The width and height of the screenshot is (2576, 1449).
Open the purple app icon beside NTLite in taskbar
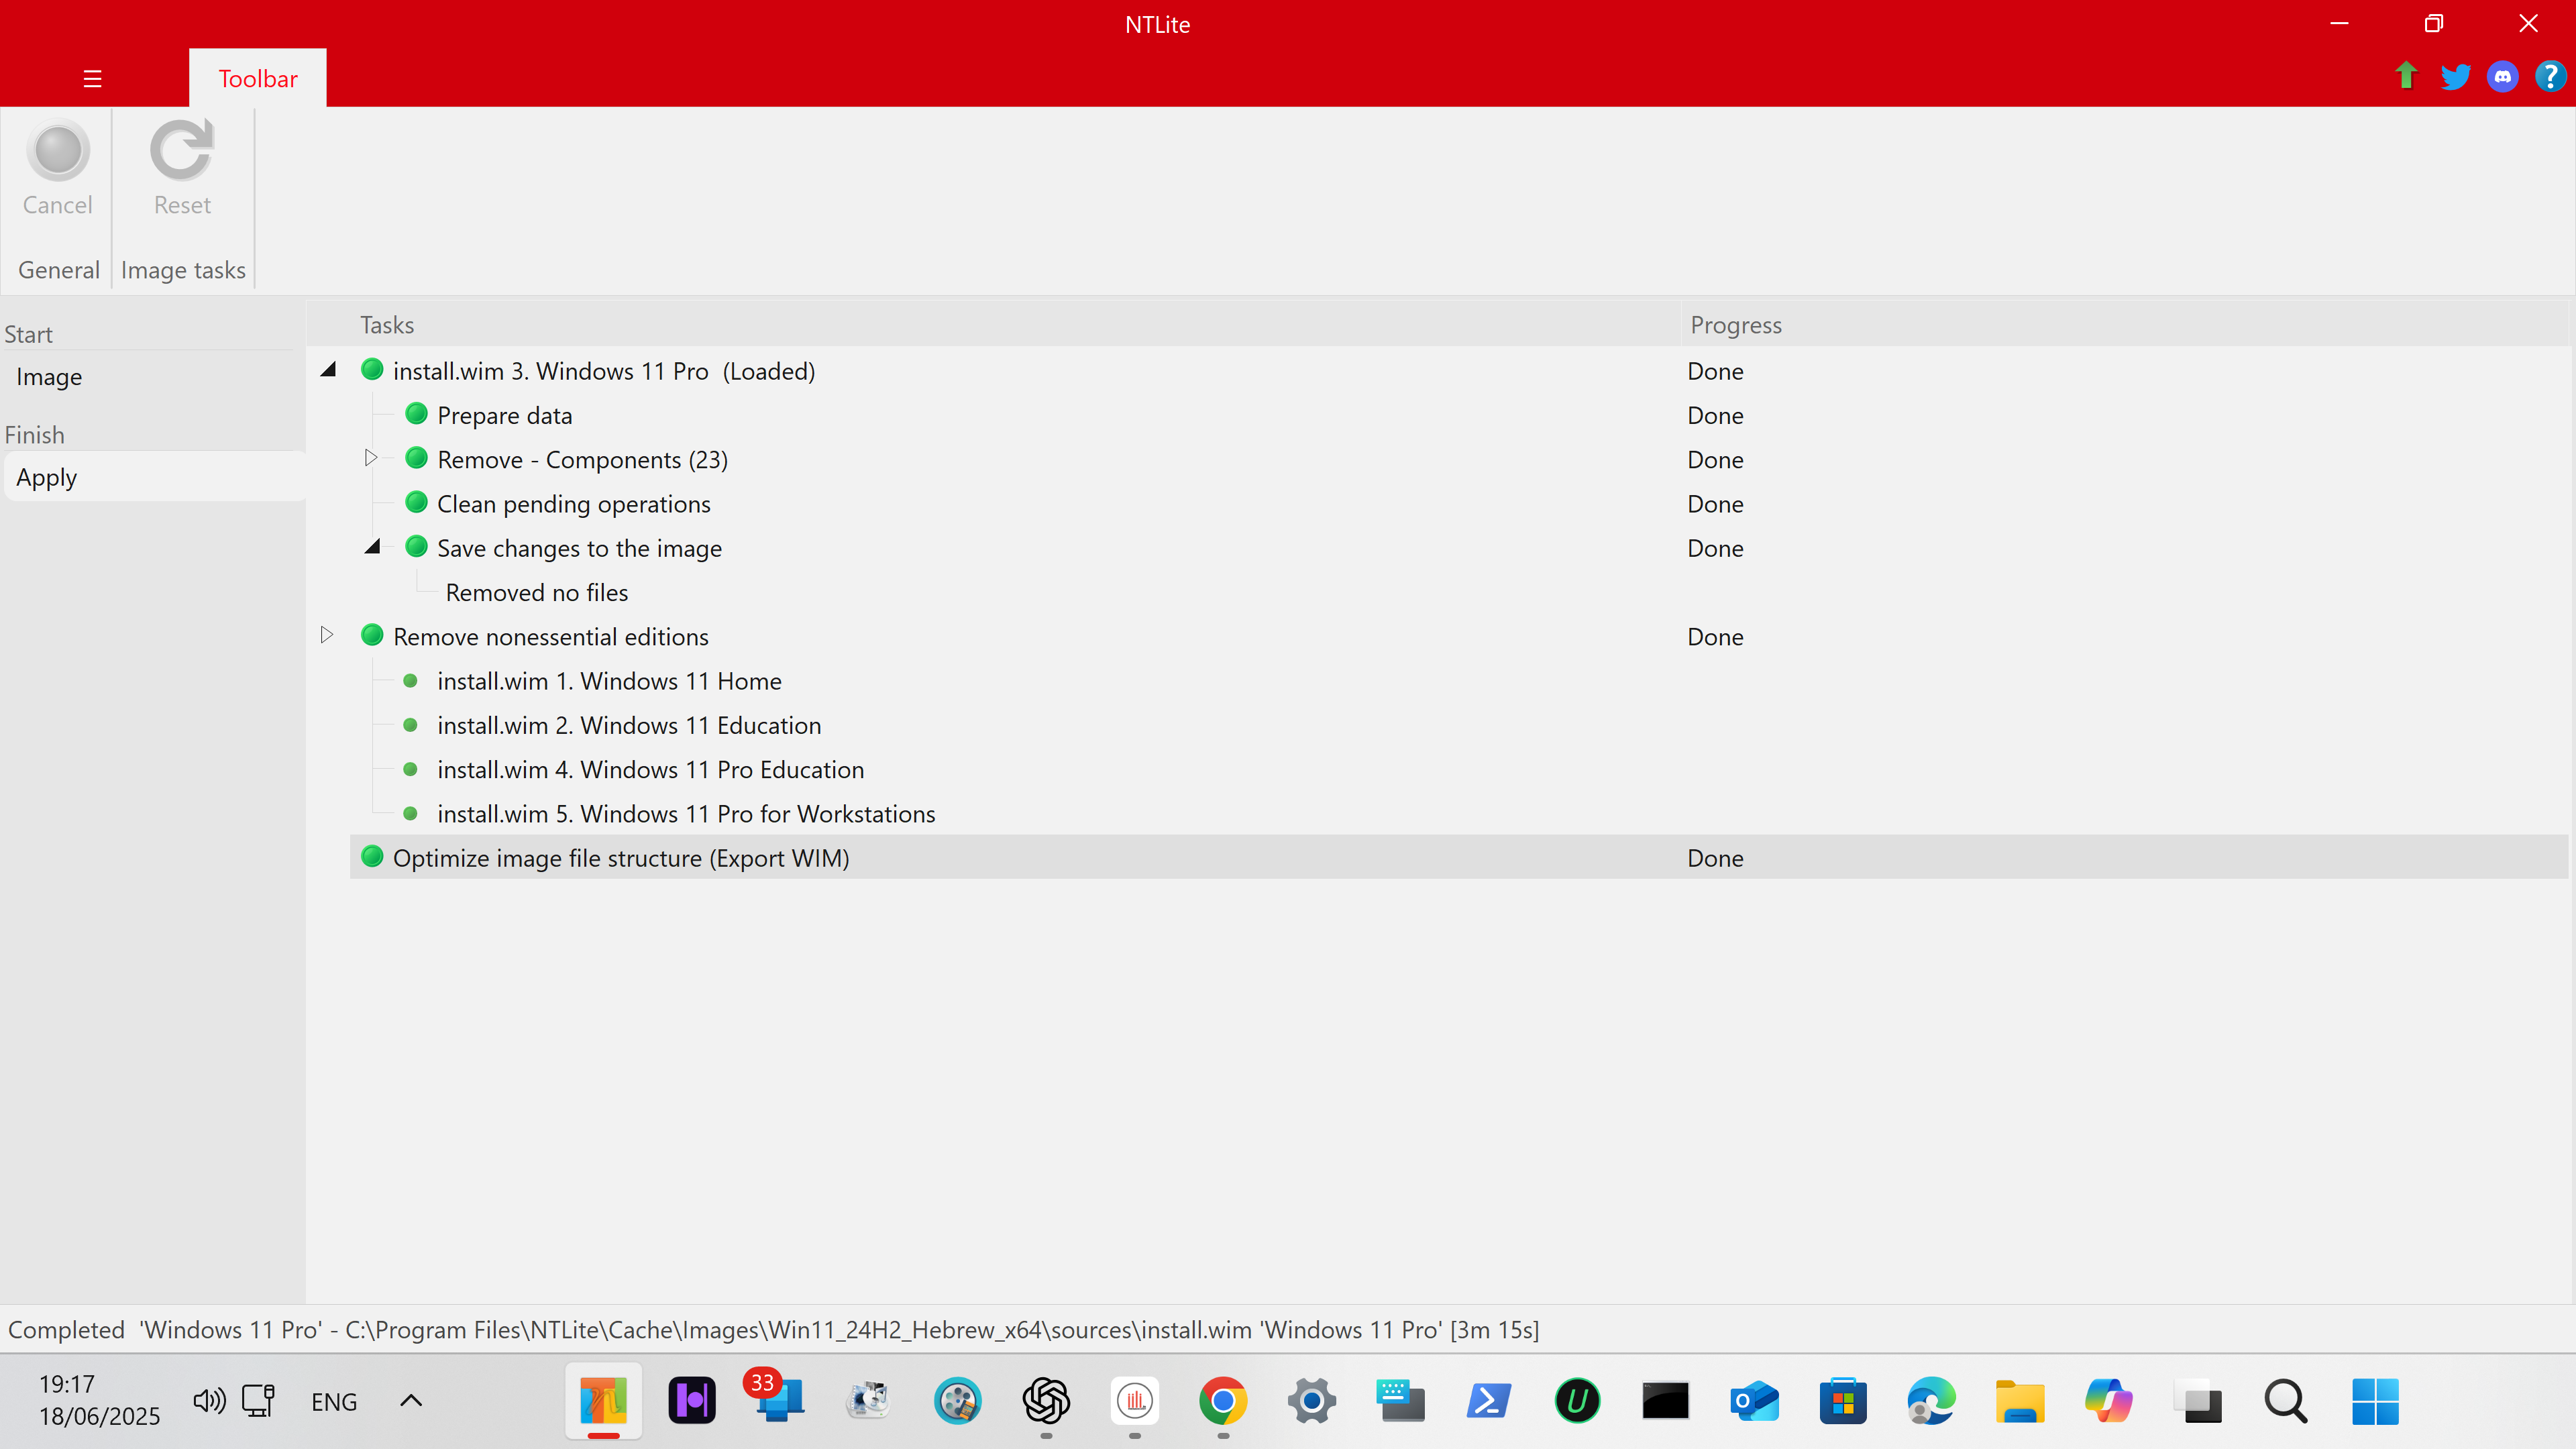691,1401
